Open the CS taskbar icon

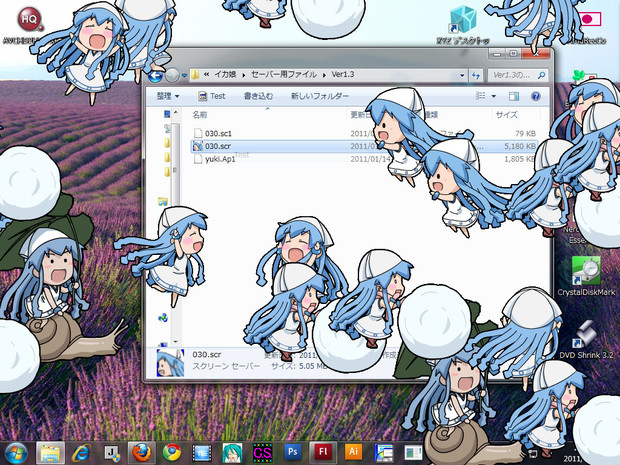[263, 453]
